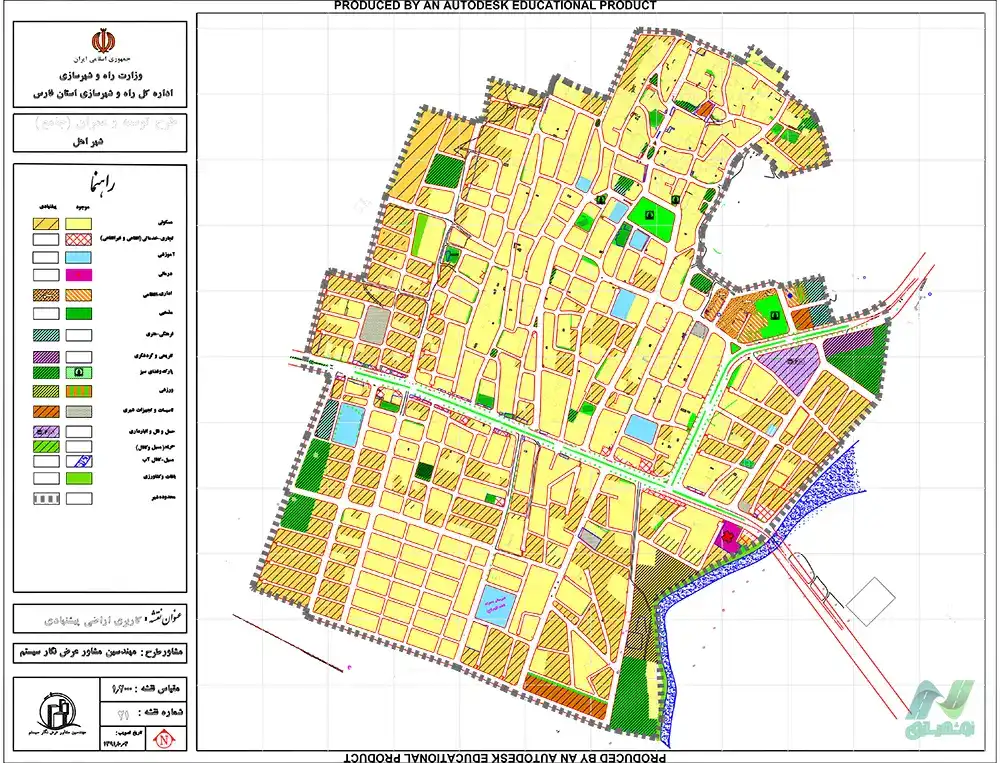Viewport: 1000px width, 763px height.
Task: Select the magenta legend swatch
Action: 77,276
